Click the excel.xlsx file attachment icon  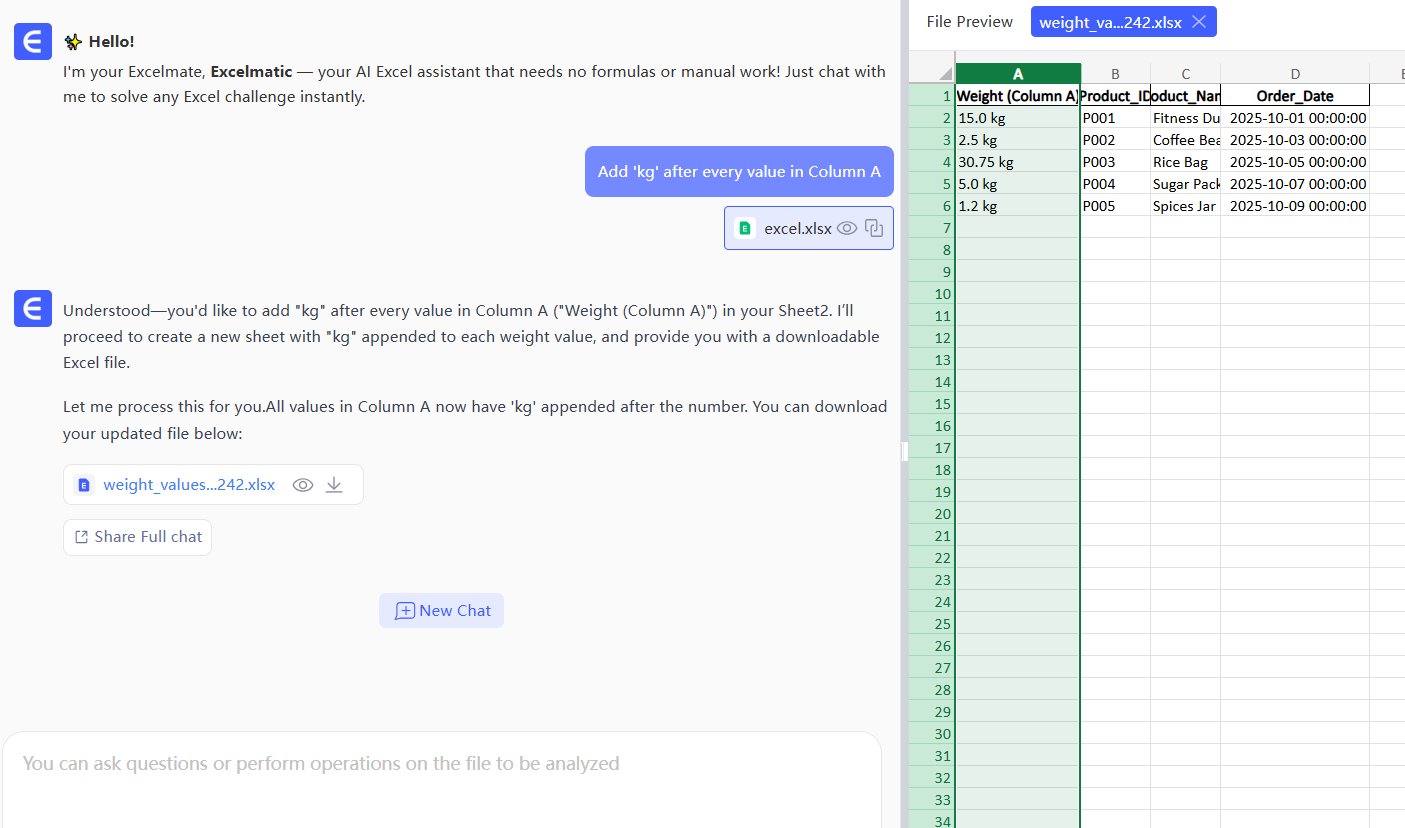(x=745, y=228)
